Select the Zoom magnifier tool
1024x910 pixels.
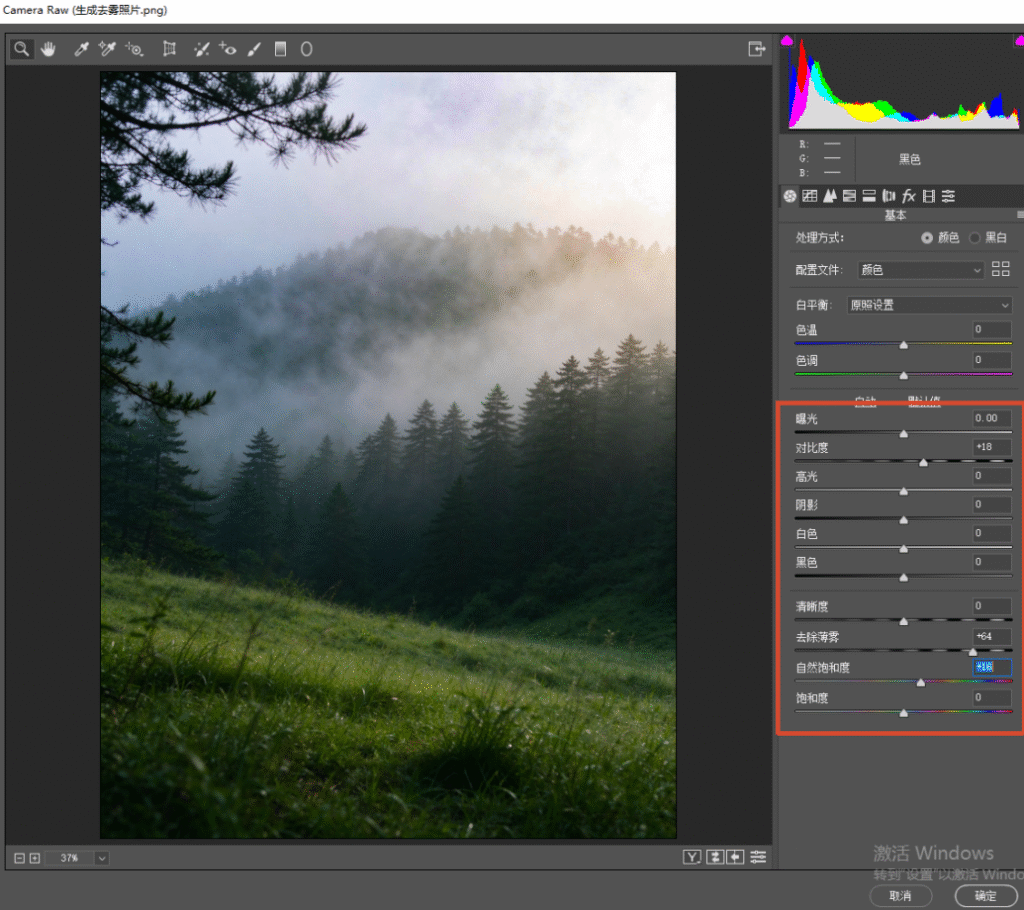pyautogui.click(x=22, y=49)
